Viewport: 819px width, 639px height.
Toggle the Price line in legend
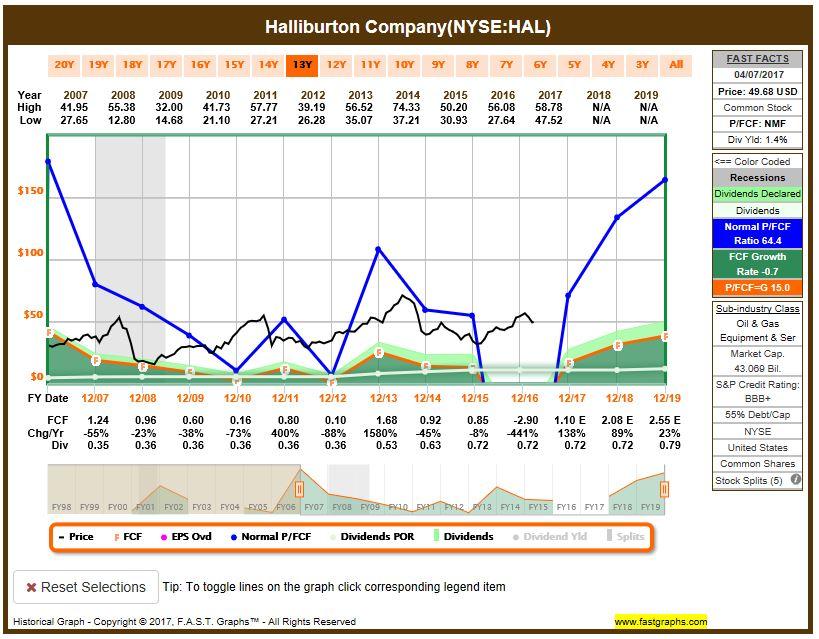coord(76,537)
